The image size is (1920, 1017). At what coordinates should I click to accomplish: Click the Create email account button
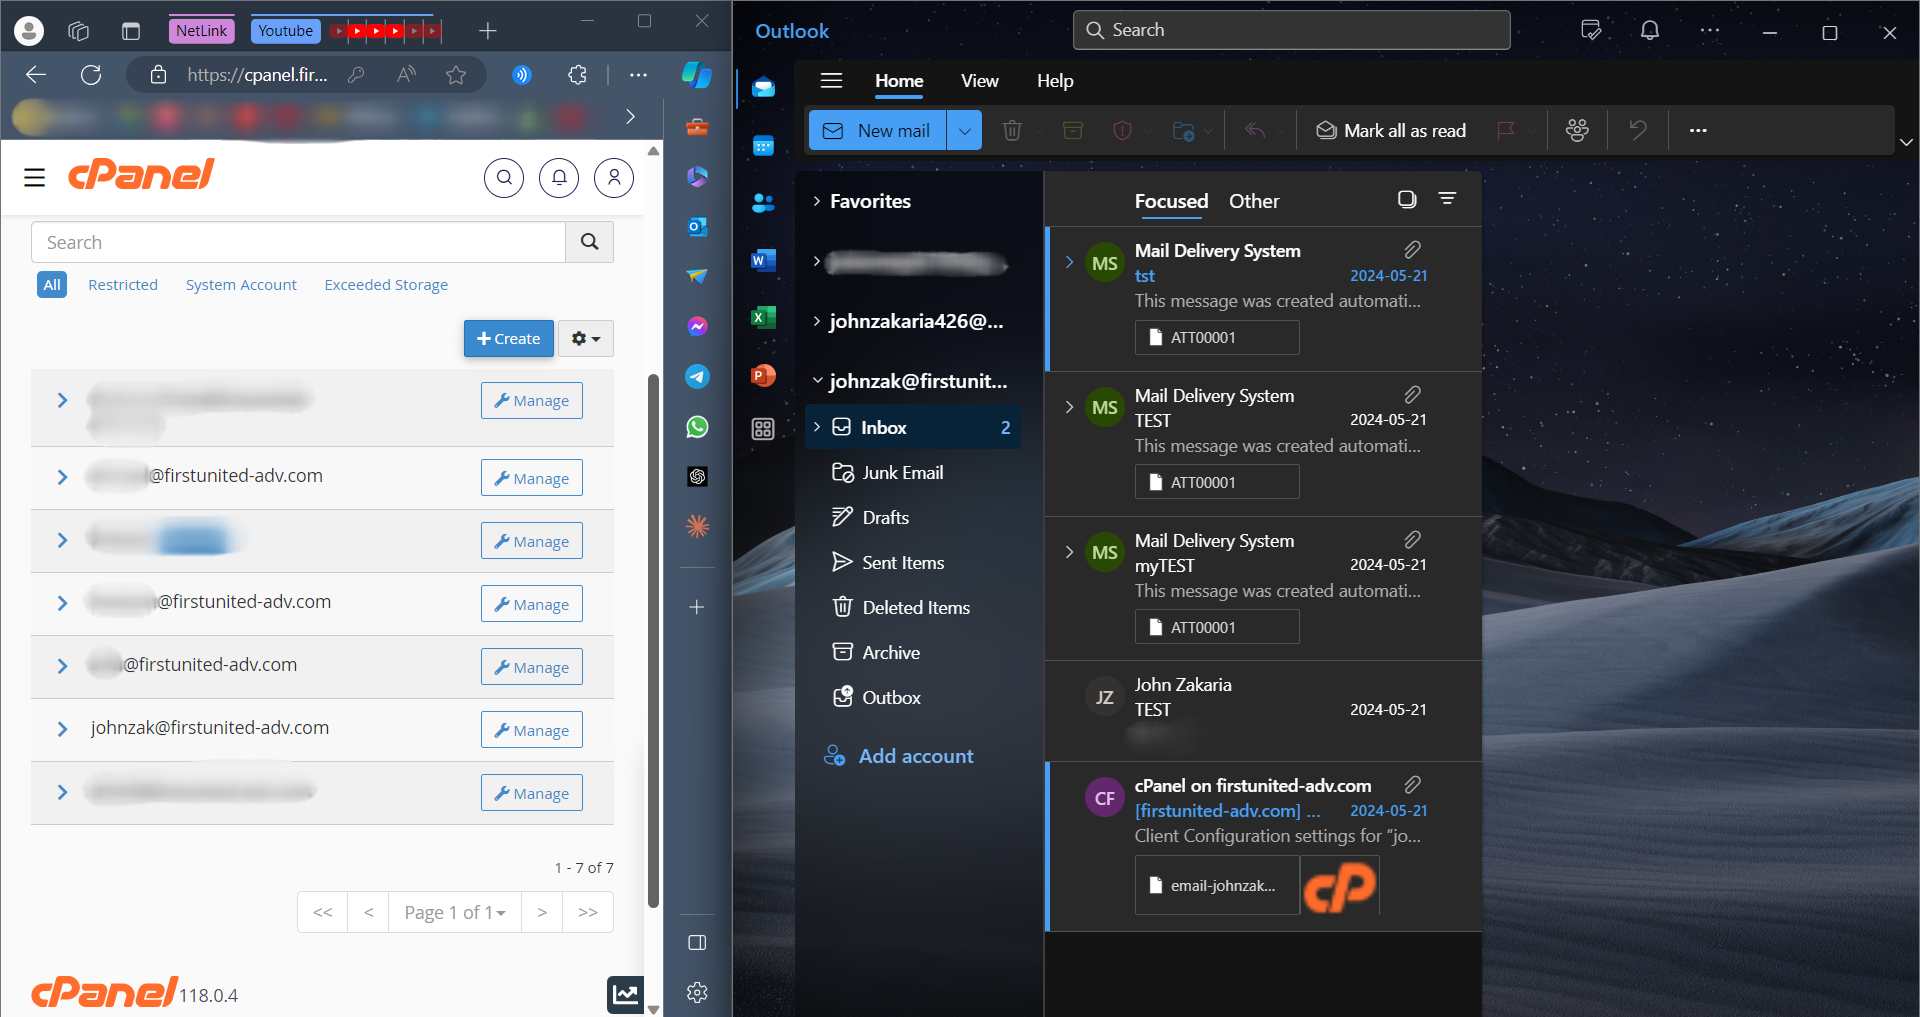508,339
